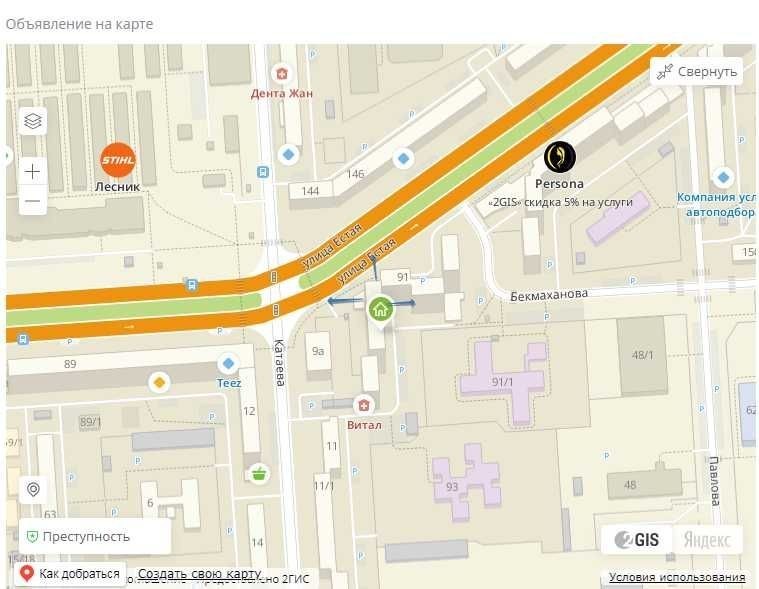Click the Teez blue diamond marker
Viewport: 759px width, 589px height.
(x=228, y=363)
